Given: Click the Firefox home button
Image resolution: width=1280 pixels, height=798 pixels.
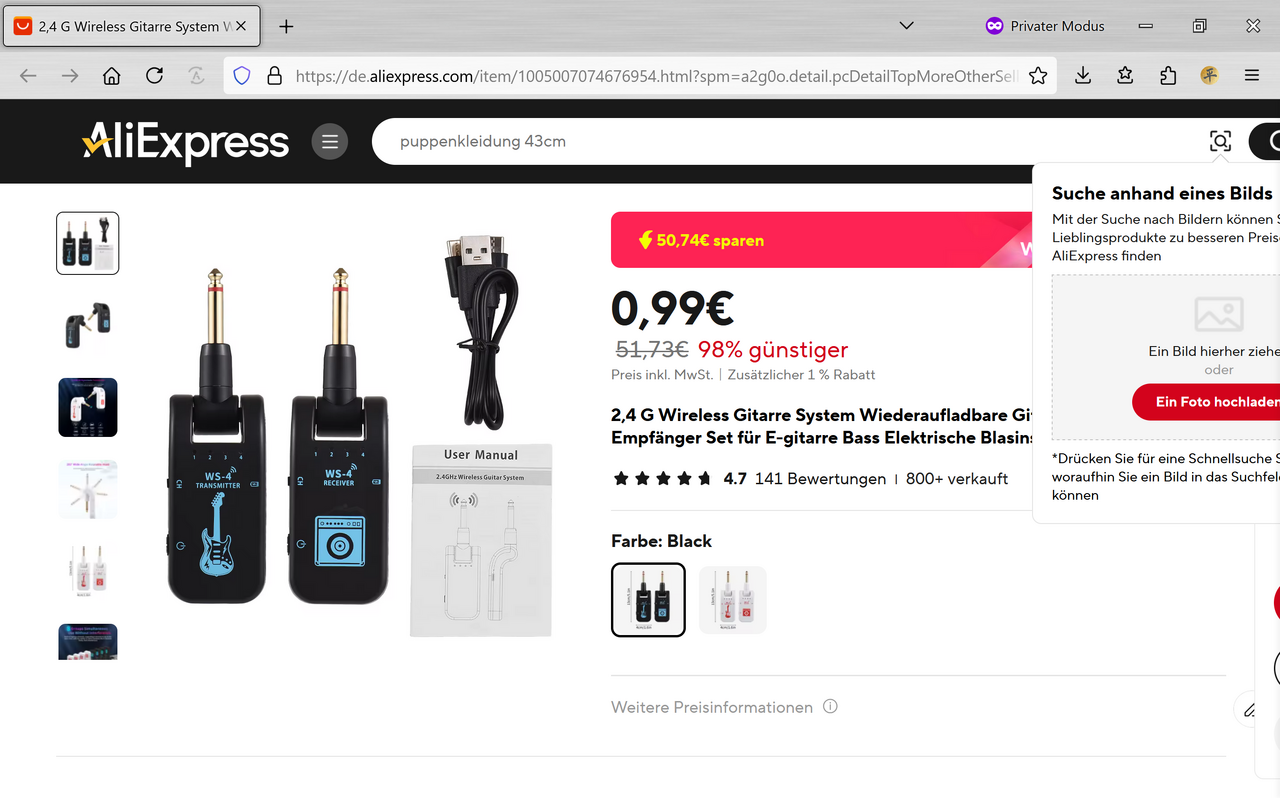Looking at the screenshot, I should pos(112,76).
